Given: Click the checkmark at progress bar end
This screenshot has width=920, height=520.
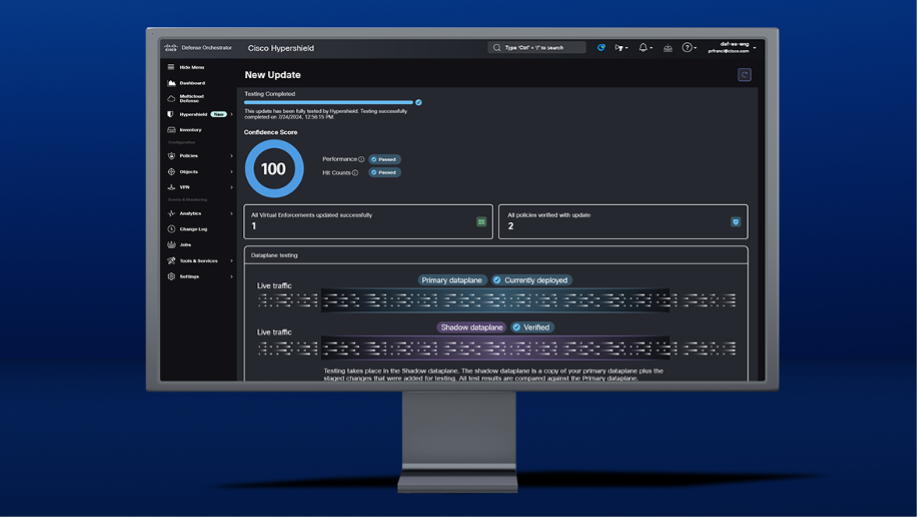Looking at the screenshot, I should tap(418, 103).
